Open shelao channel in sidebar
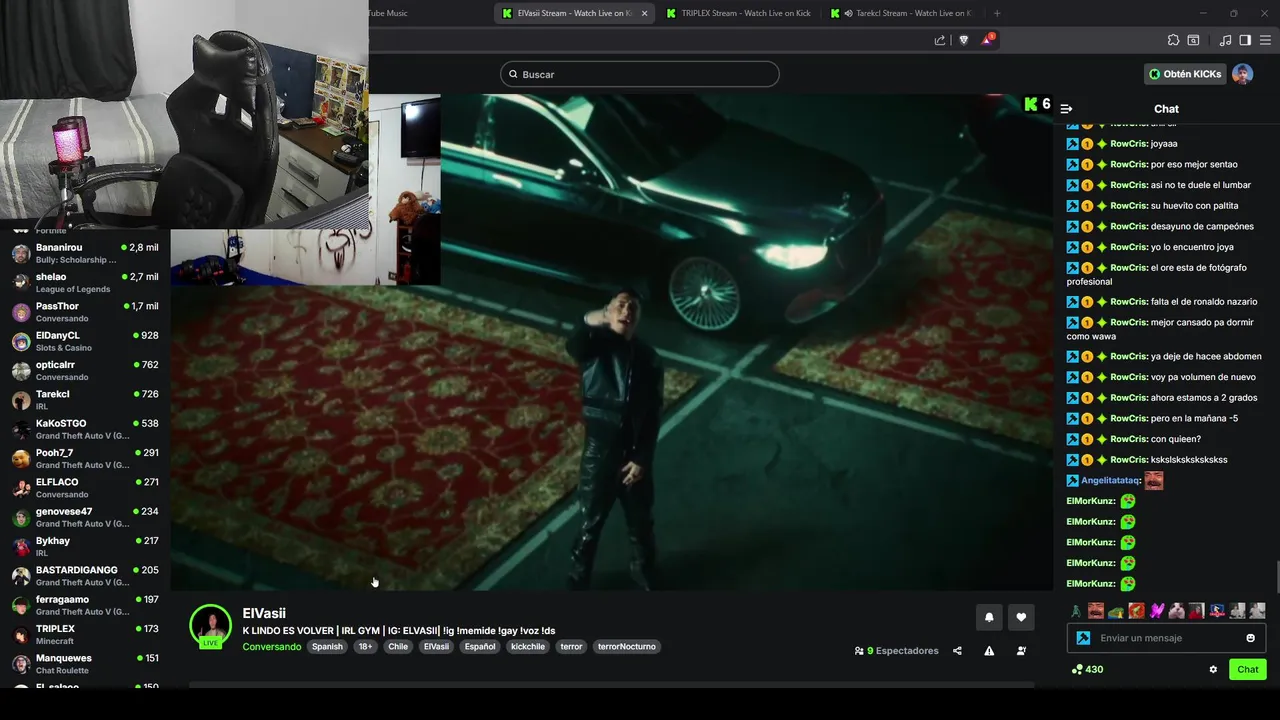Image resolution: width=1280 pixels, height=720 pixels. pos(85,283)
